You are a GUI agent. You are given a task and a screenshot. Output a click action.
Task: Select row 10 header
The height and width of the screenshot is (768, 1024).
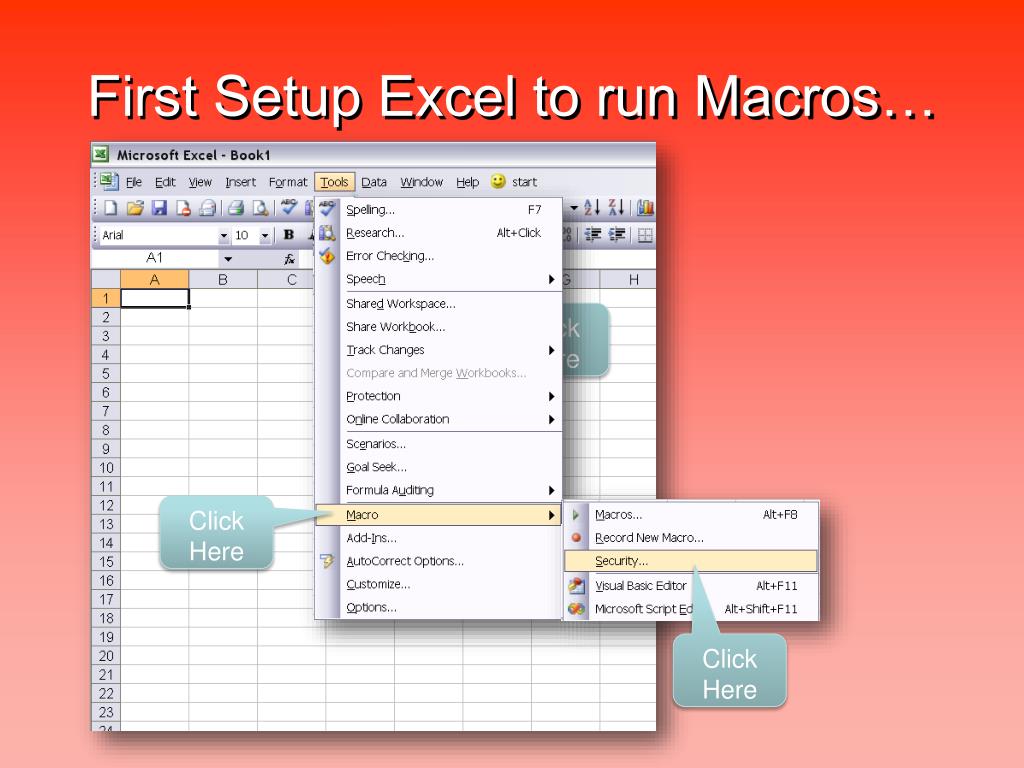pos(106,468)
